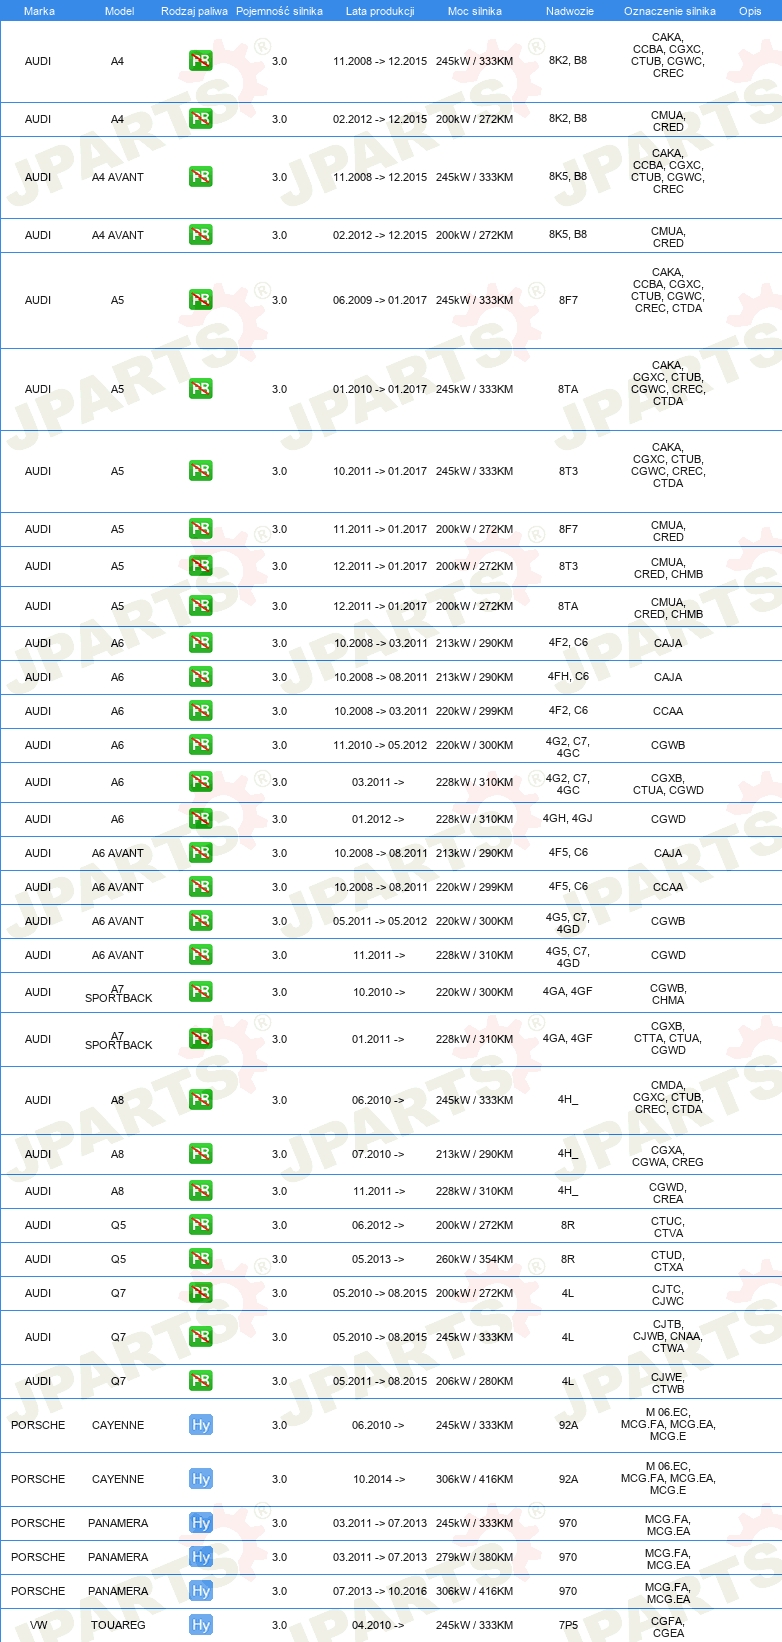This screenshot has height=1642, width=782.
Task: Select the '06.2009 -> 01.2017' production cell
Action: click(380, 300)
